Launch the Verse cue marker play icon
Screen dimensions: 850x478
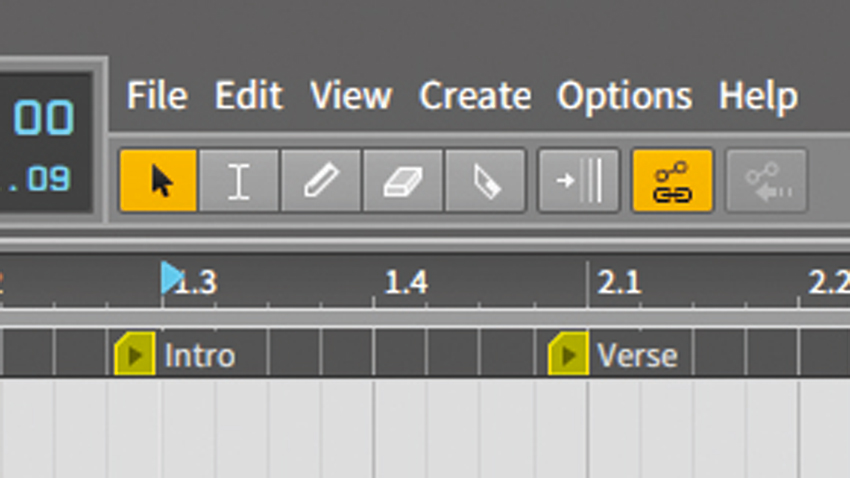point(568,354)
